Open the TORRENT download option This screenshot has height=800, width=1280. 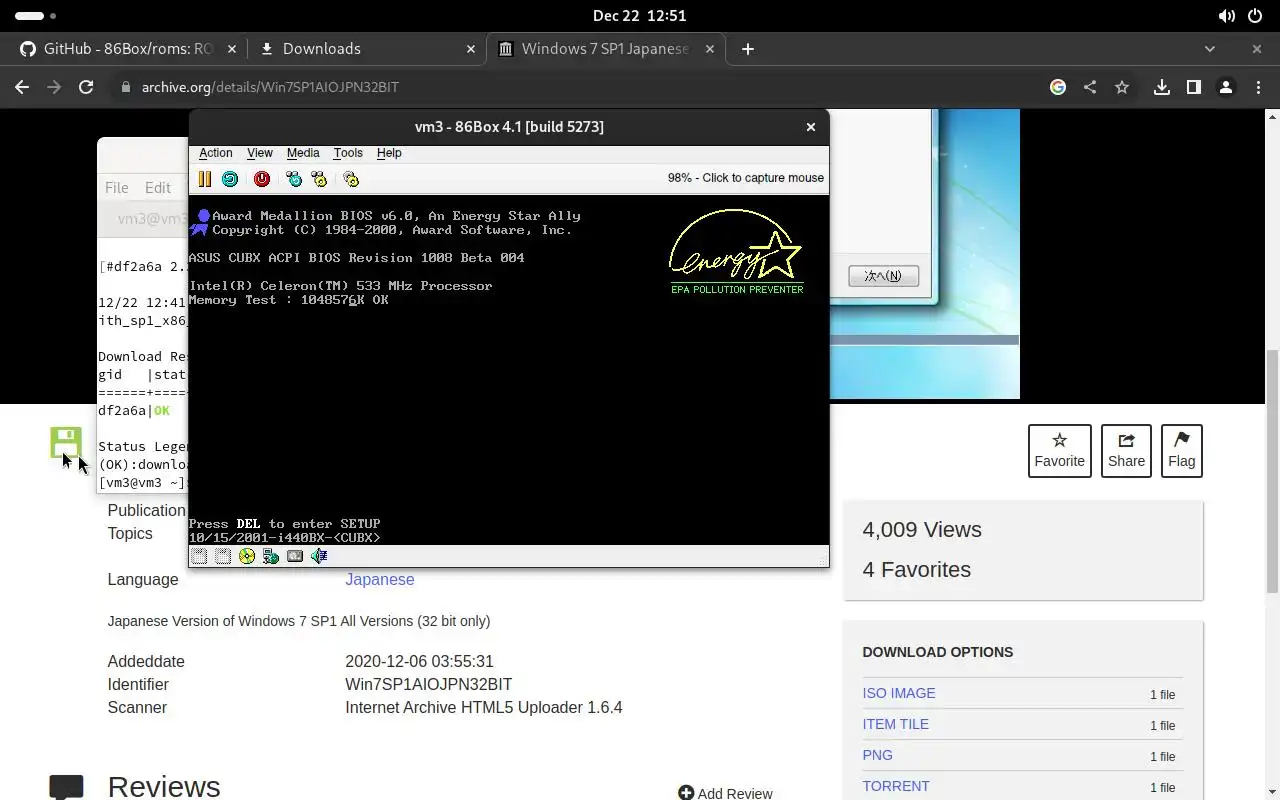pos(896,786)
